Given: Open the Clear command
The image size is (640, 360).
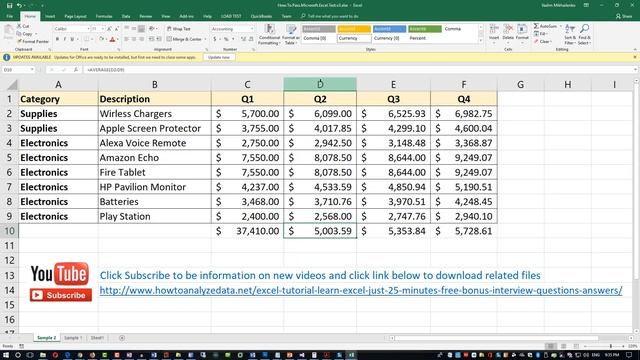Looking at the screenshot, I should [x=543, y=42].
